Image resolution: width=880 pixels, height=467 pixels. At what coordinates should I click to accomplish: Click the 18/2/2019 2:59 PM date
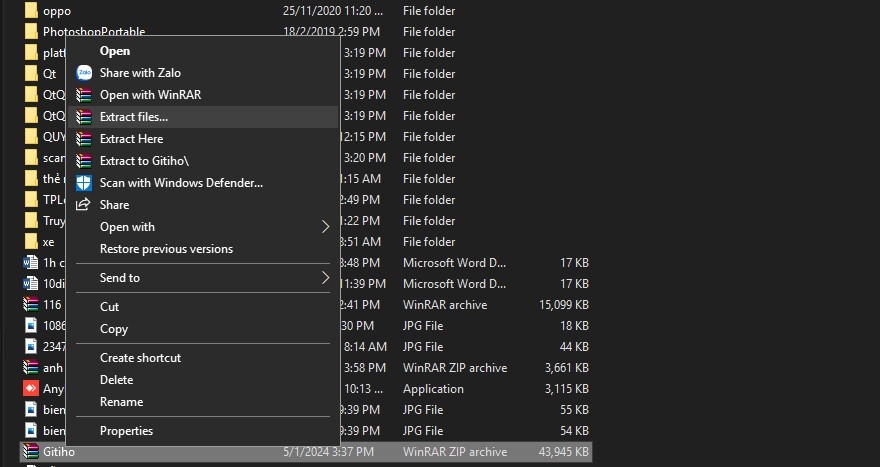pos(331,31)
